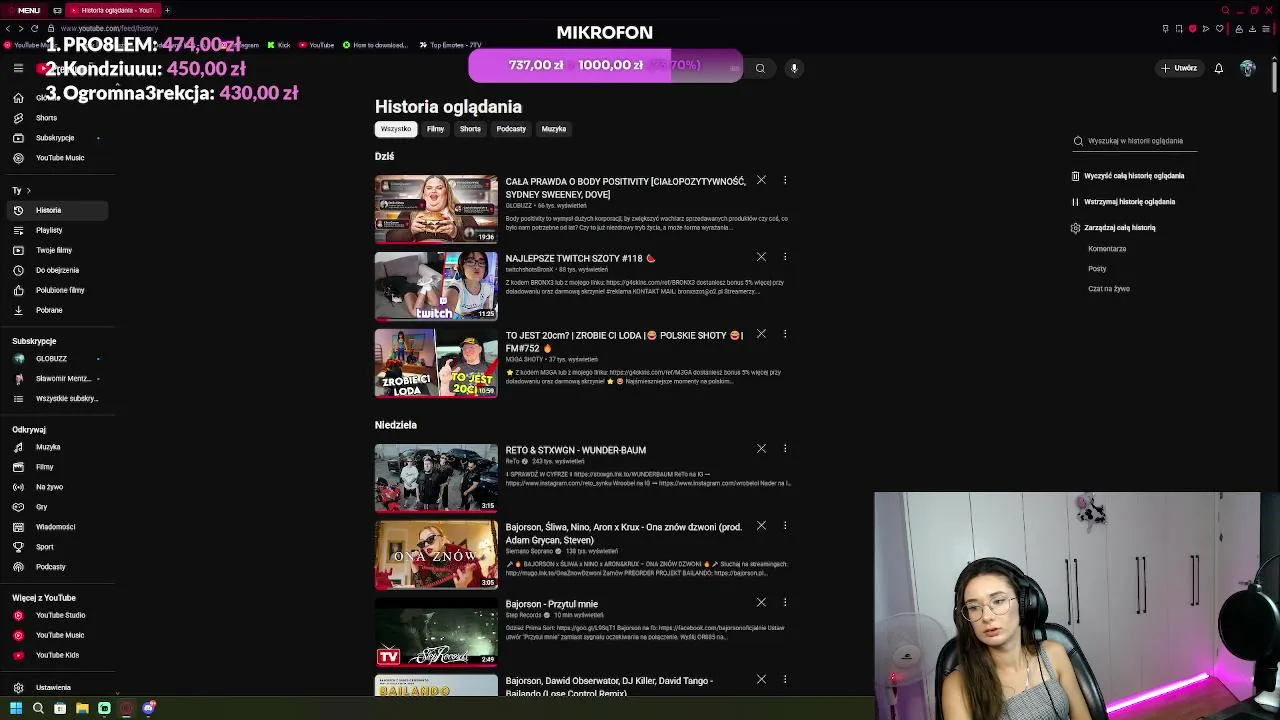Expand the Ty section chevron

[x=28, y=190]
